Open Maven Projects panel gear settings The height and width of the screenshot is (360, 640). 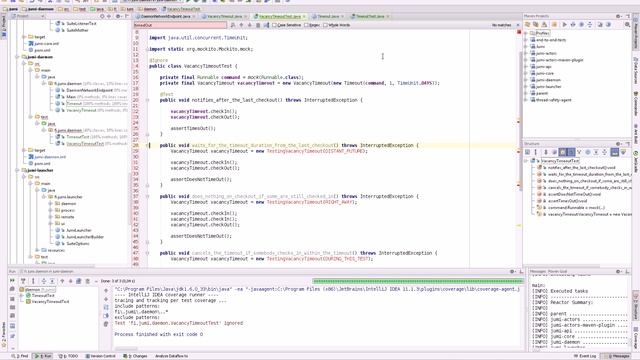619,16
